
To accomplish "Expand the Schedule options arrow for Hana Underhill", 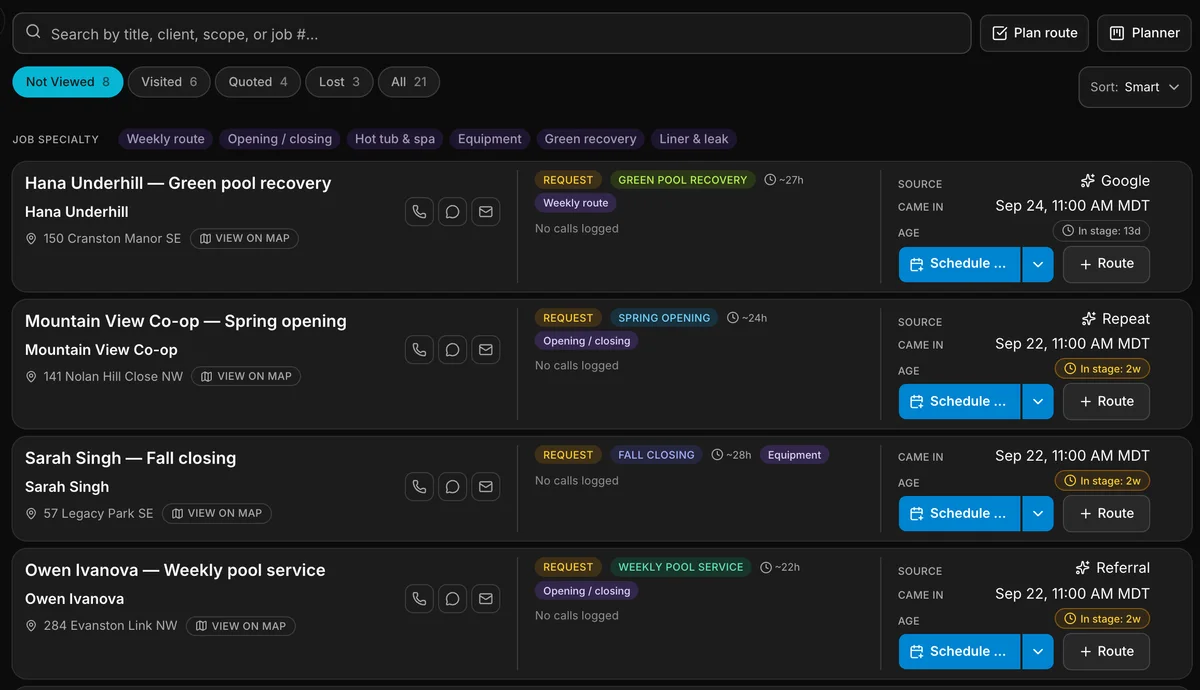I will click(x=1037, y=264).
